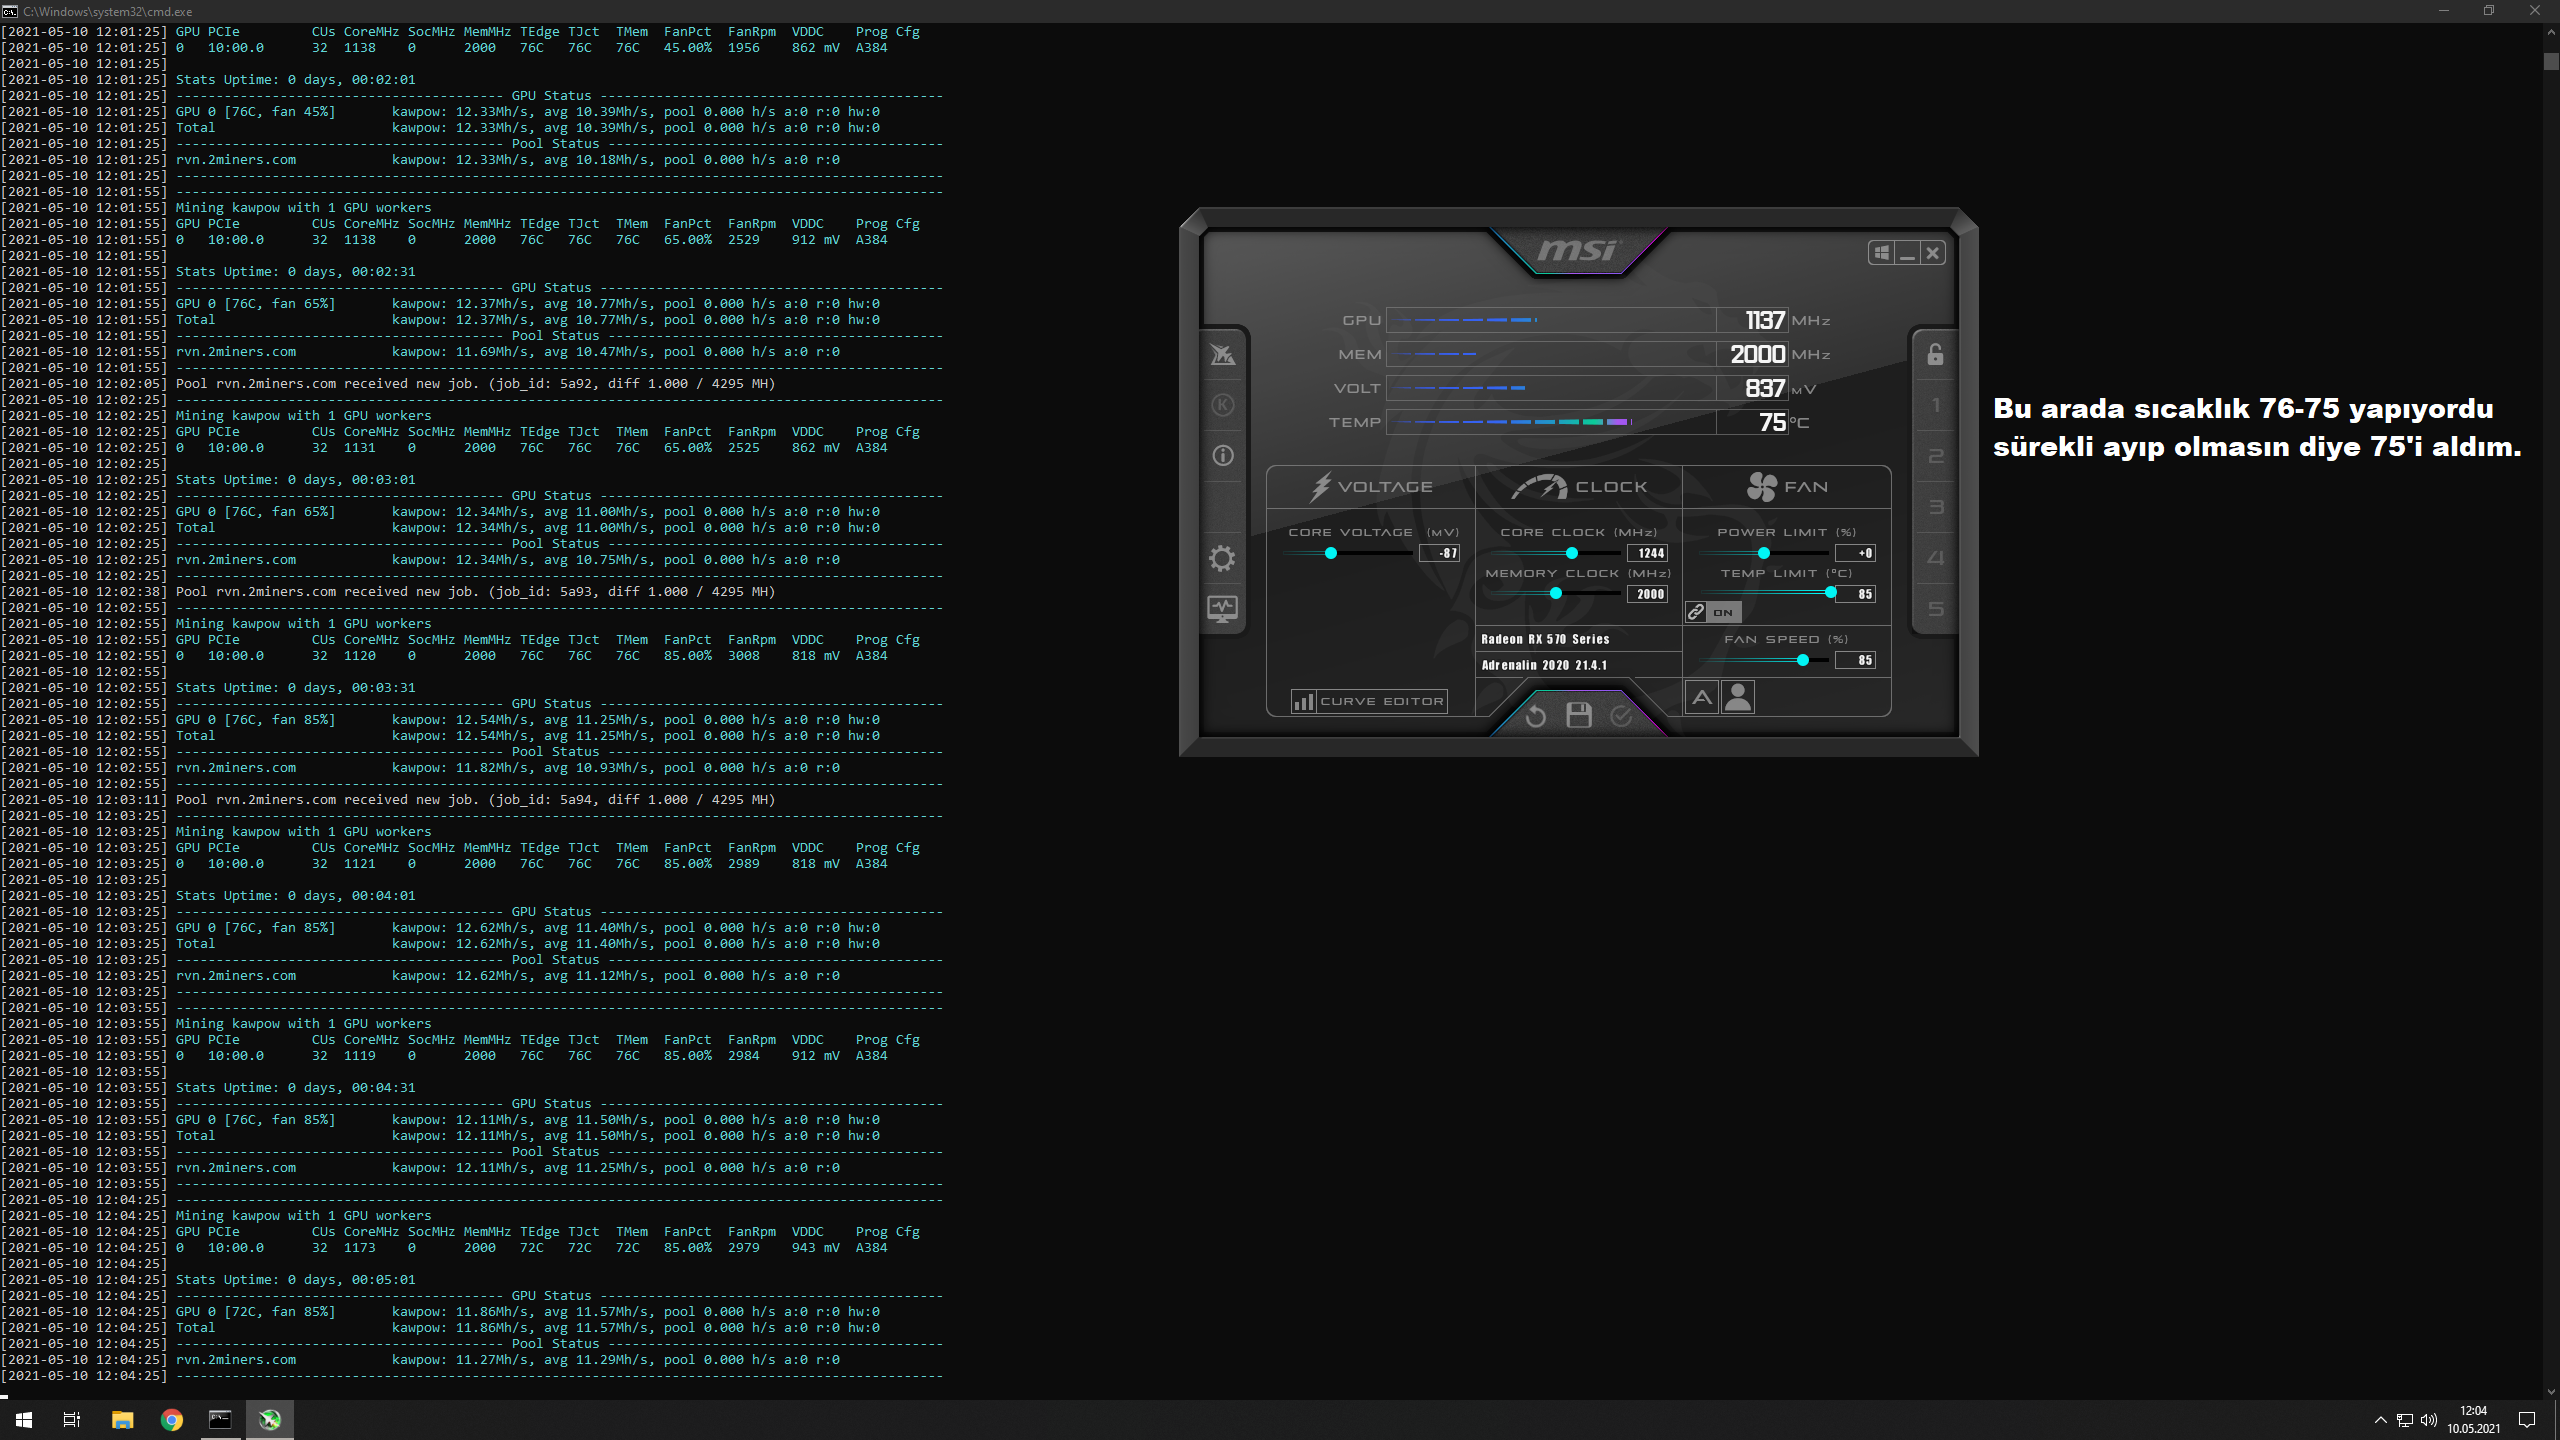Image resolution: width=2560 pixels, height=1440 pixels.
Task: Click the Core Voltage value field
Action: pyautogui.click(x=1440, y=553)
